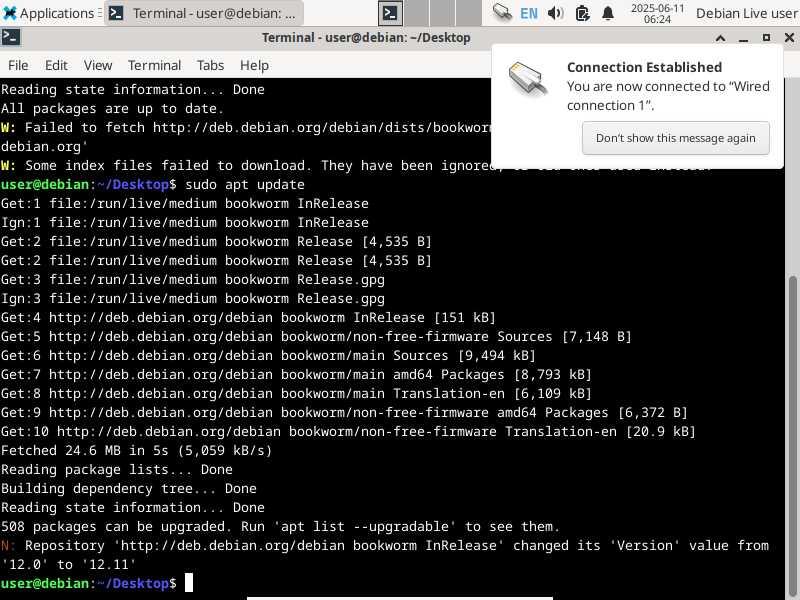Screen dimensions: 800x600
Task: Click the roll-up window shade button
Action: [x=720, y=38]
